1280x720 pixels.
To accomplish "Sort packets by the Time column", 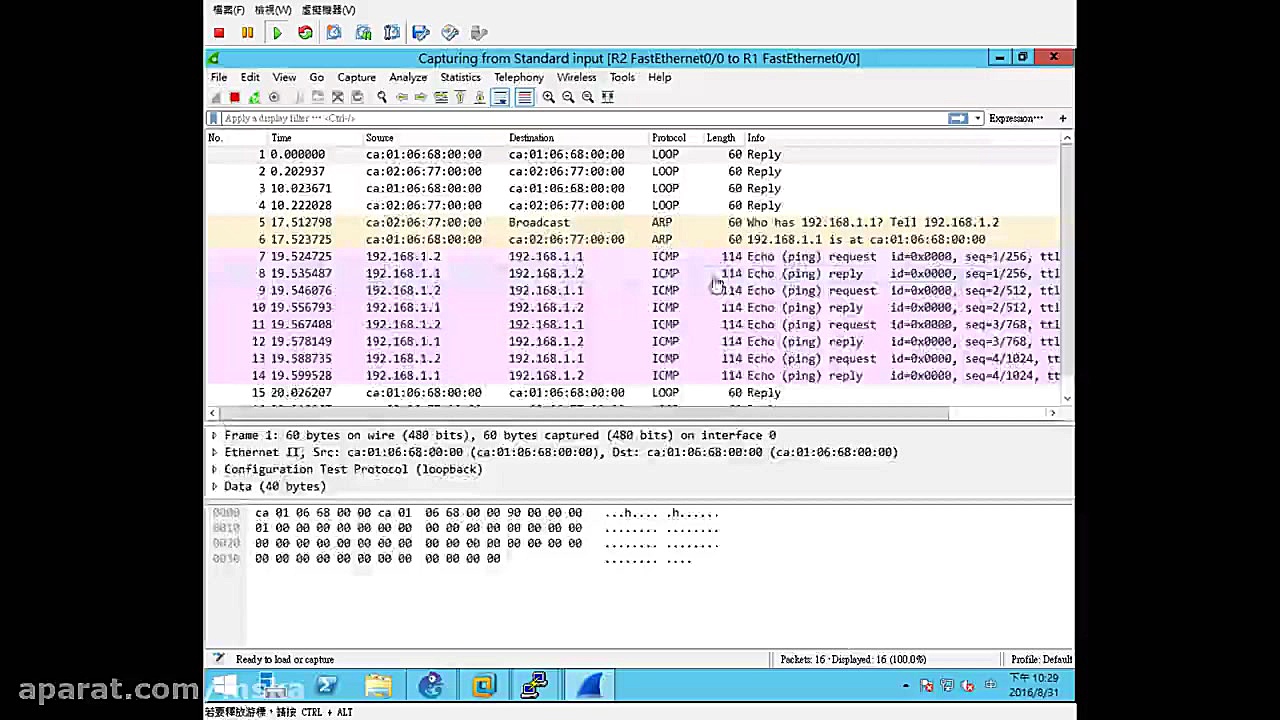I will [x=281, y=138].
